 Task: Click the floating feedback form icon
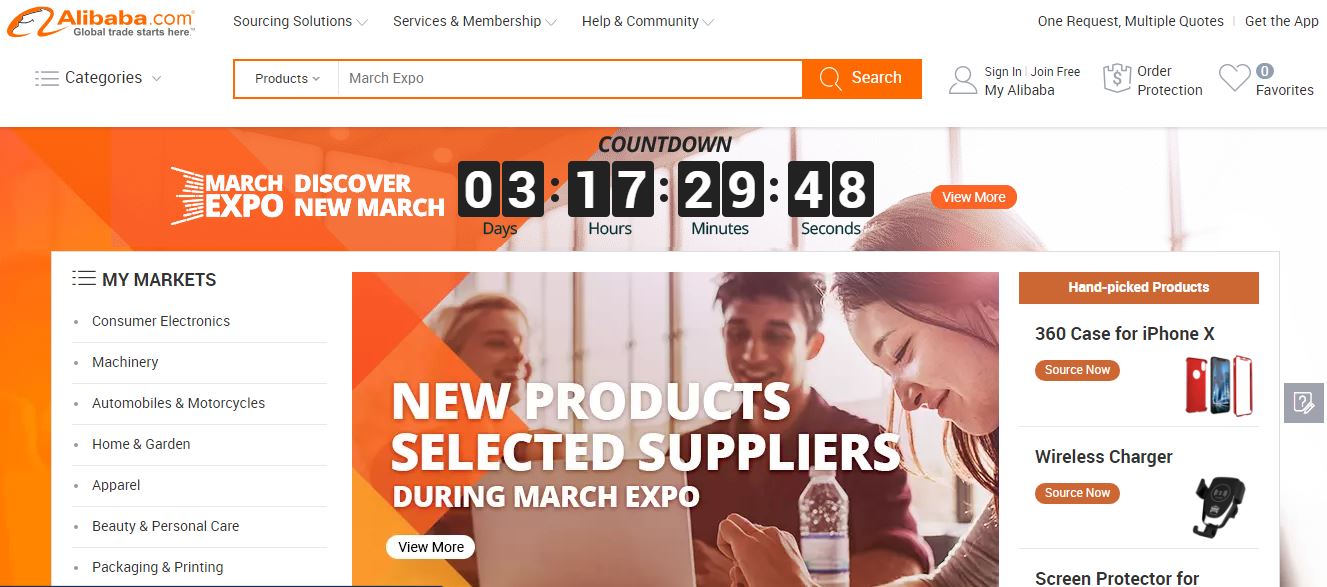1304,402
